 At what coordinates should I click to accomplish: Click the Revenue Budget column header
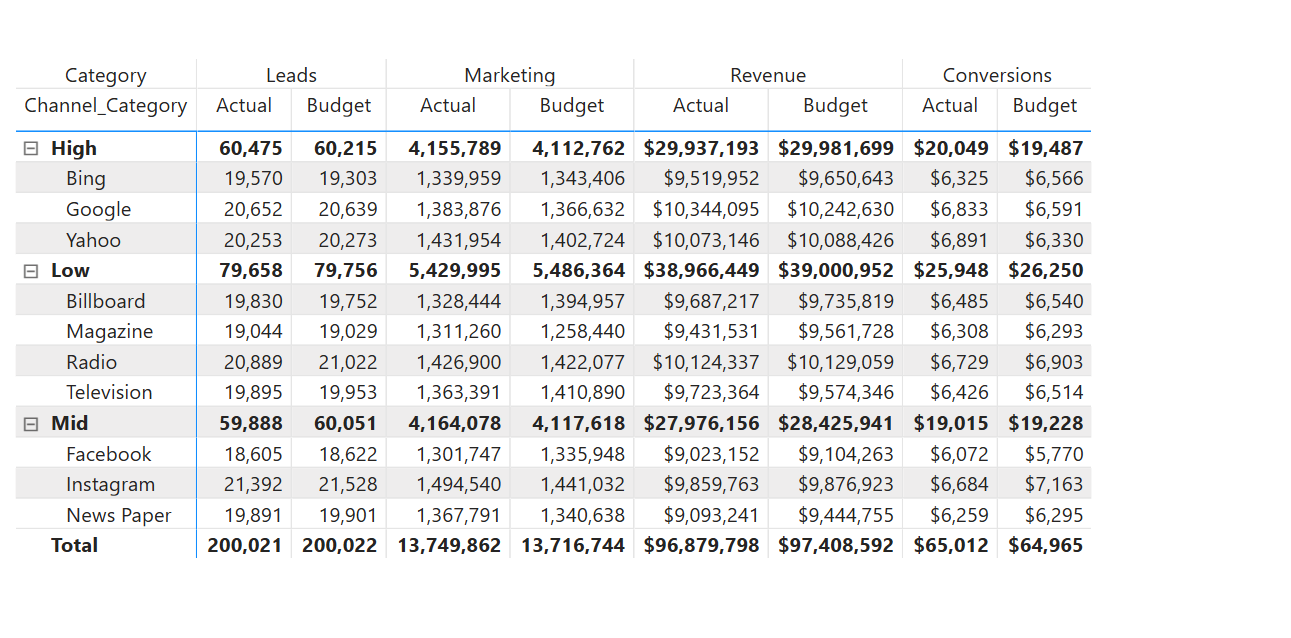(835, 105)
